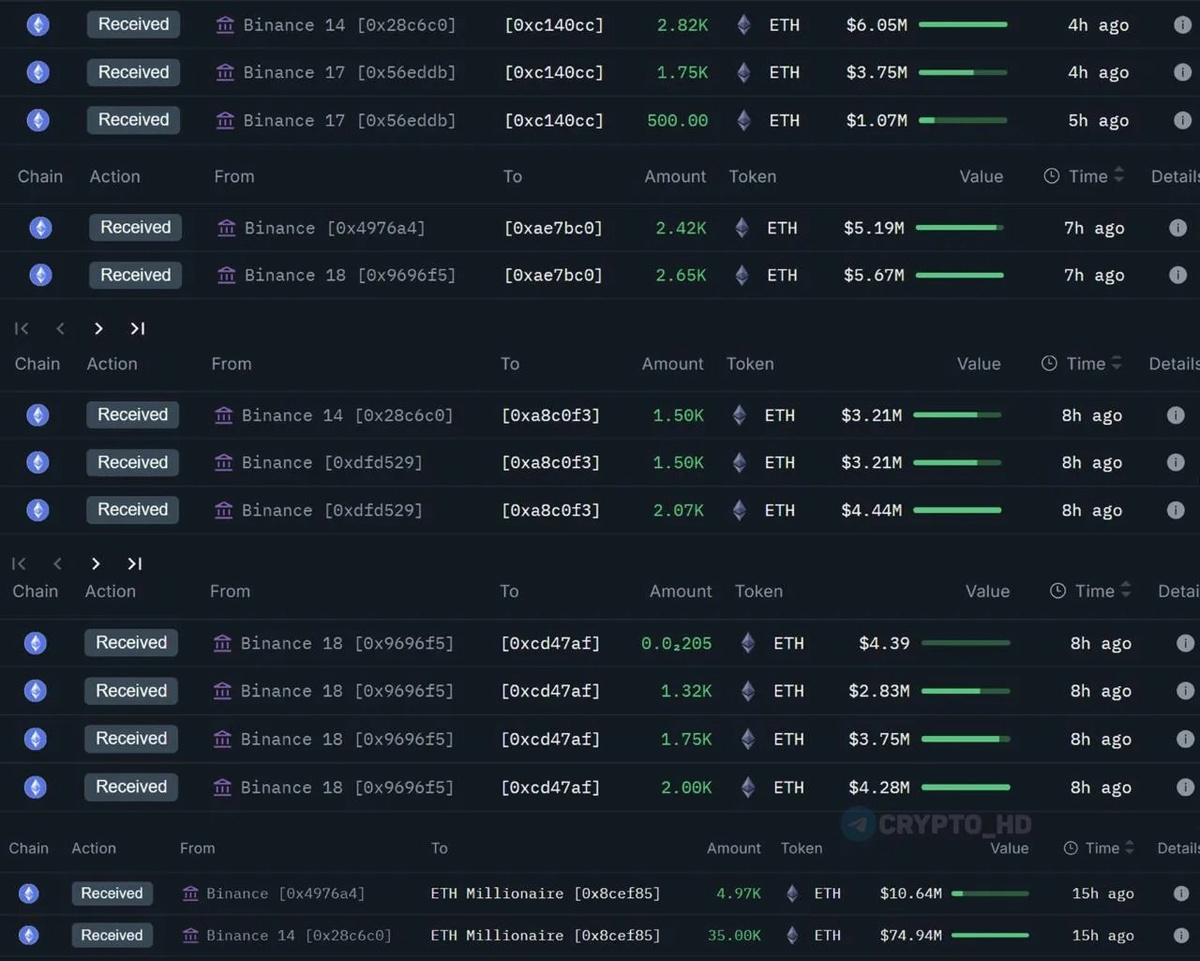Click Received badge on the $5.19M row
The height and width of the screenshot is (961, 1200).
(x=135, y=227)
